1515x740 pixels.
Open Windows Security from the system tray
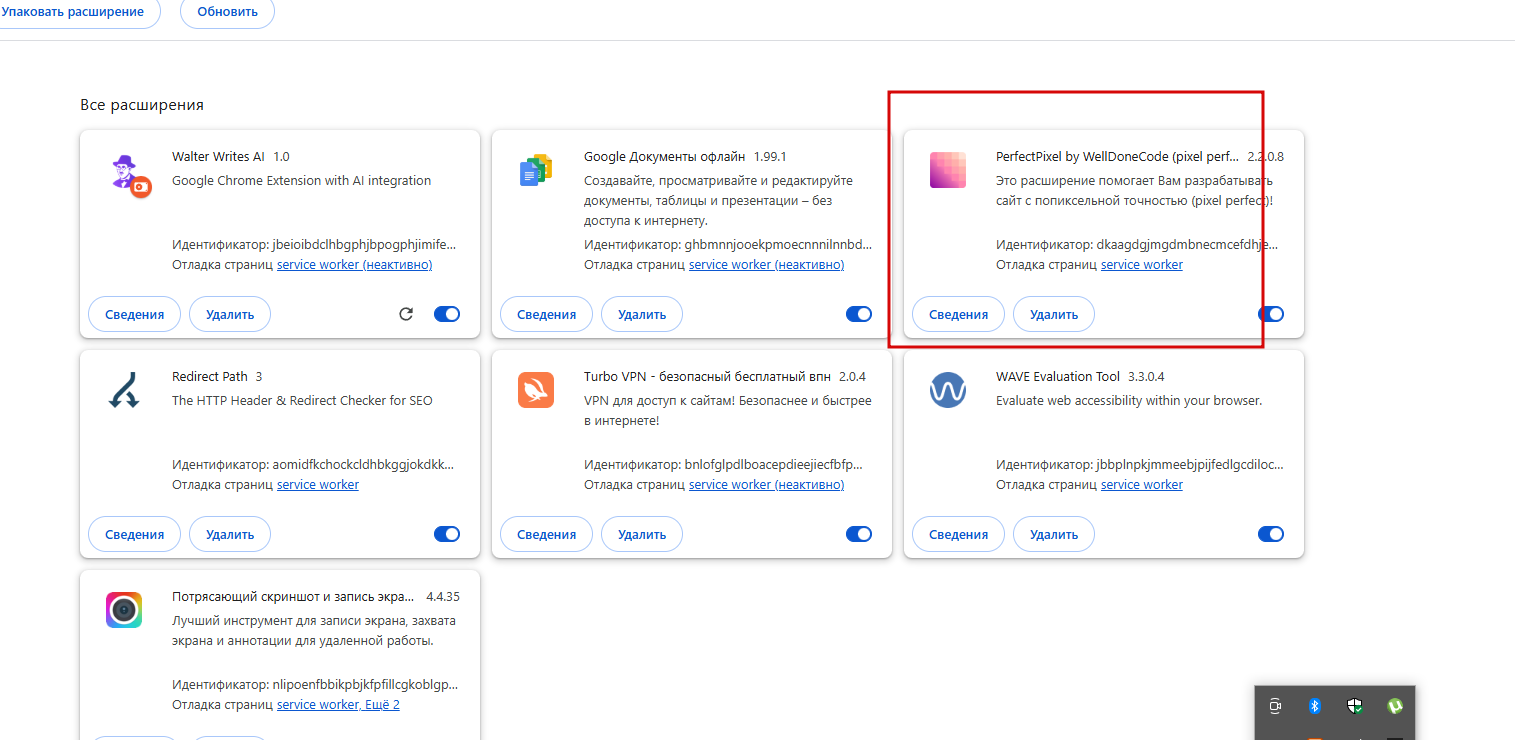pos(1355,706)
